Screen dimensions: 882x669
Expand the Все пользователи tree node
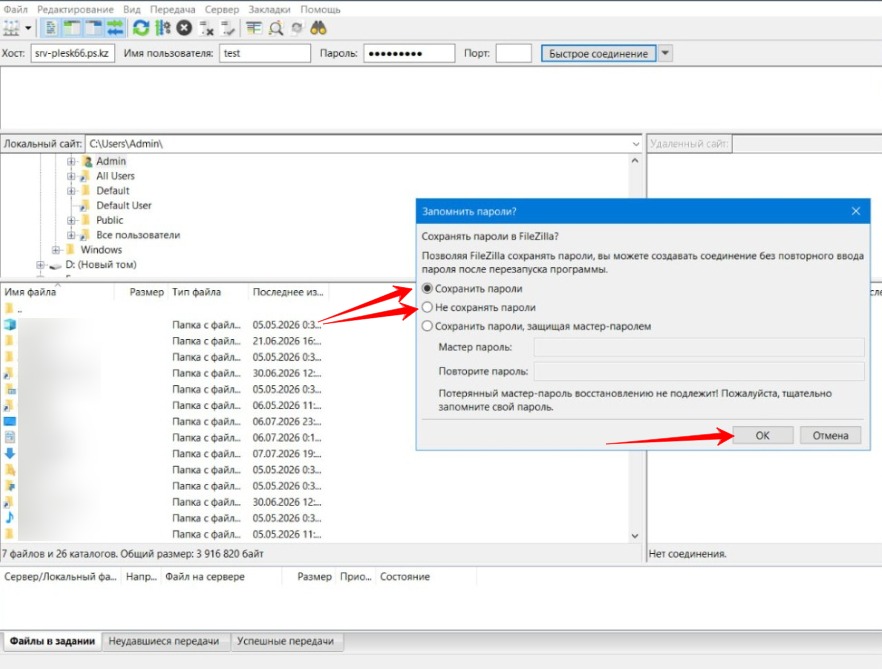point(71,235)
